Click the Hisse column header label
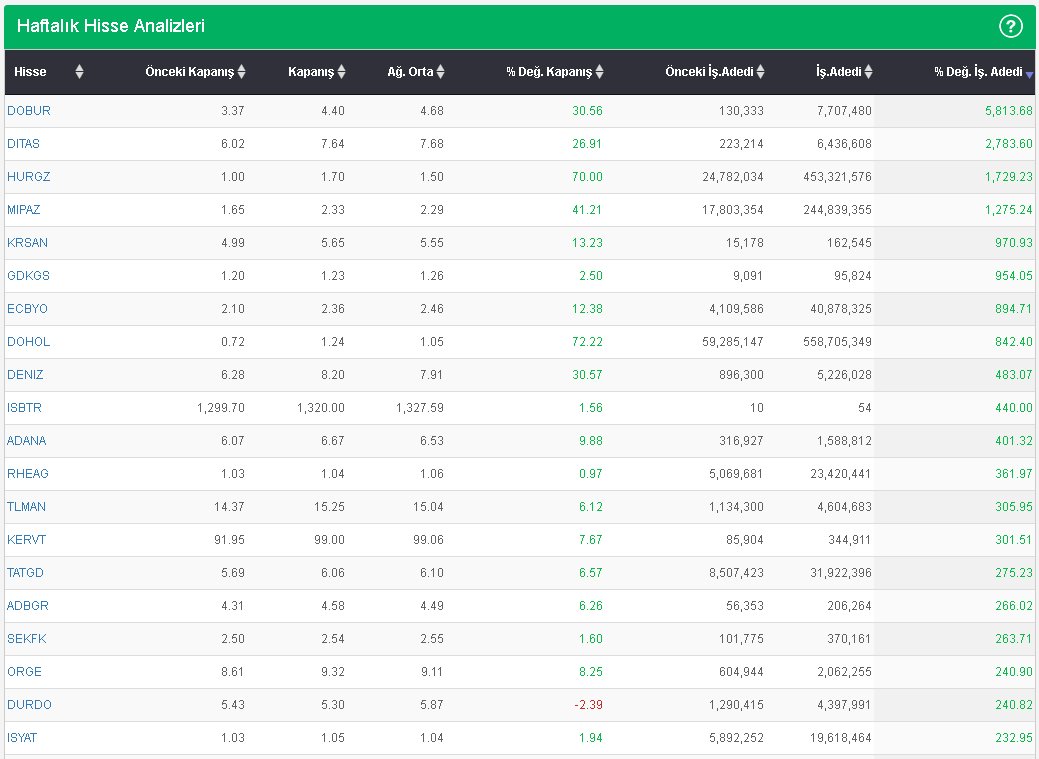The height and width of the screenshot is (759, 1039). 30,72
